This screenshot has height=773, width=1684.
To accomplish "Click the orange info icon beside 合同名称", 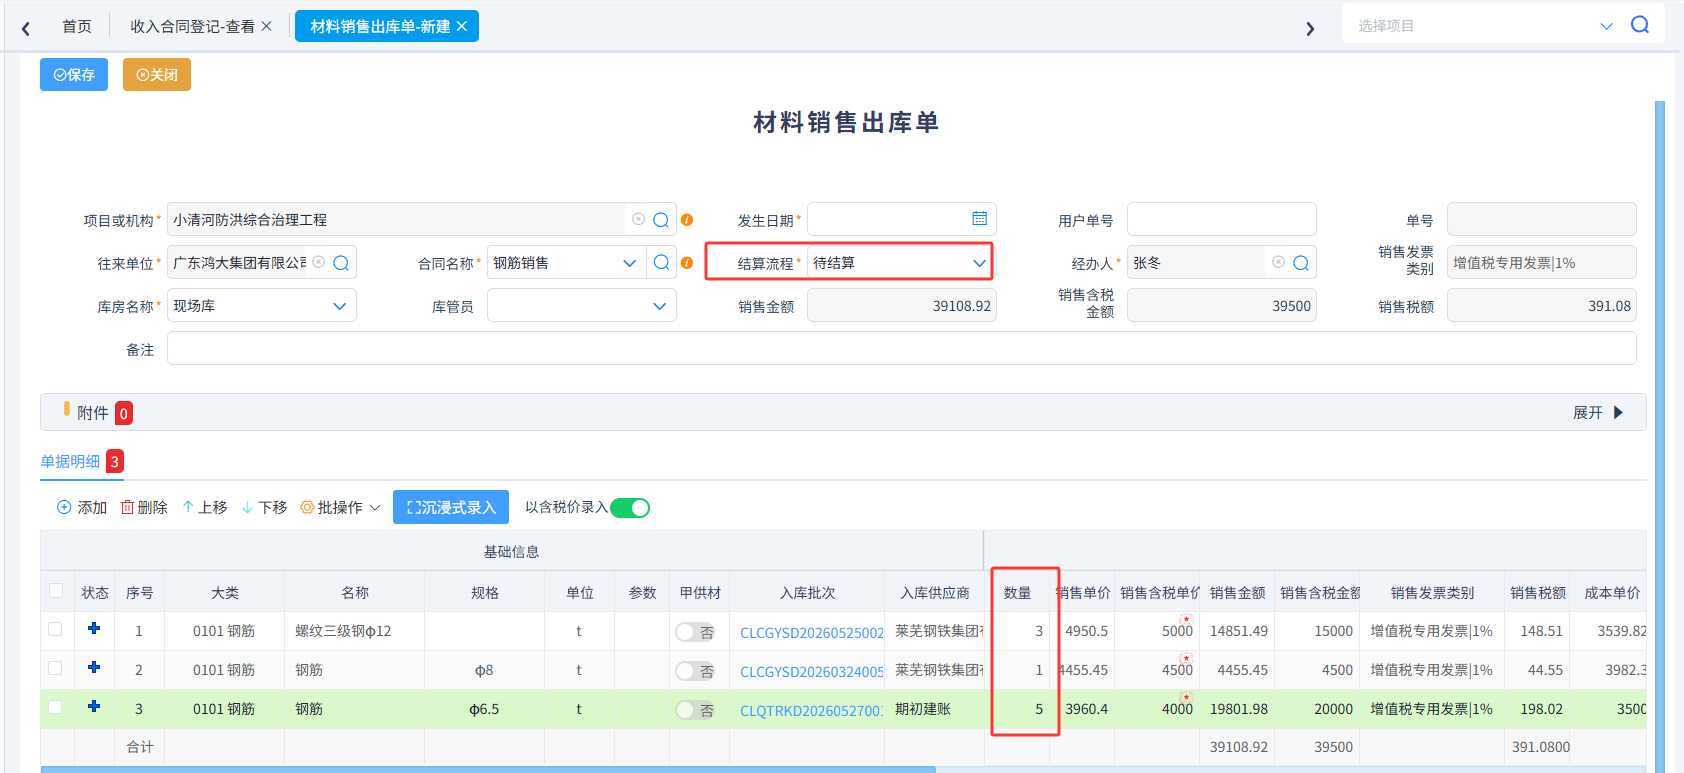I will click(687, 263).
